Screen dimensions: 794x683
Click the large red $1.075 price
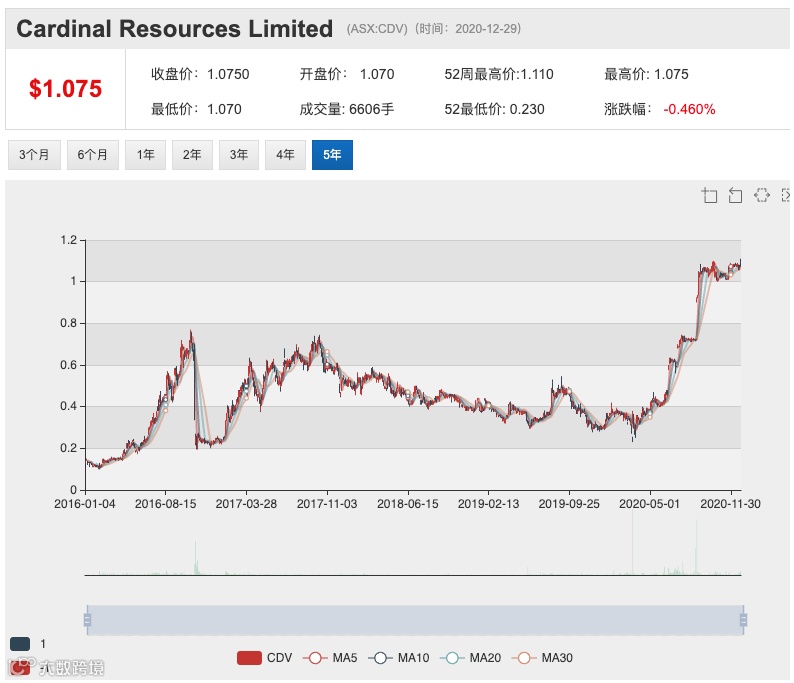(x=65, y=89)
